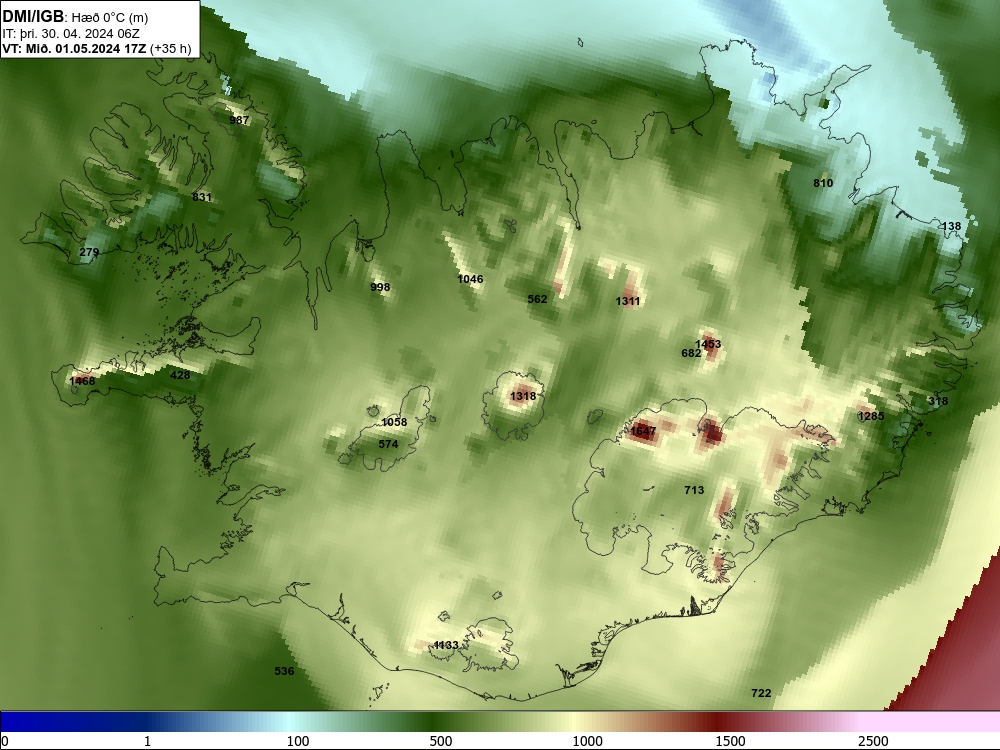Click the 1058 label on Langjökull
This screenshot has height=750, width=1000.
click(x=394, y=422)
